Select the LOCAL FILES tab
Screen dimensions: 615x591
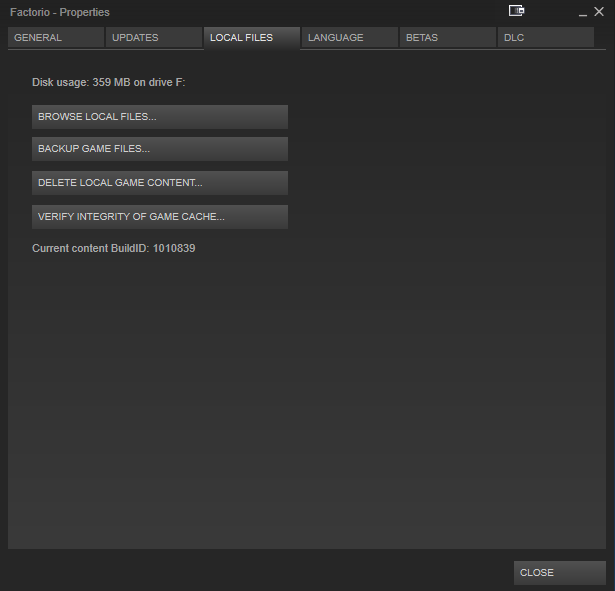pyautogui.click(x=252, y=38)
